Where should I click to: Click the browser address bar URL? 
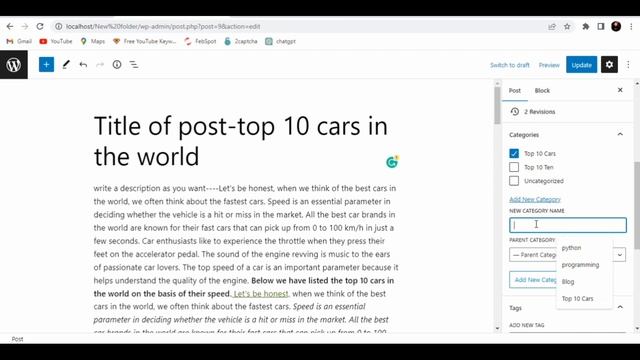[163, 27]
